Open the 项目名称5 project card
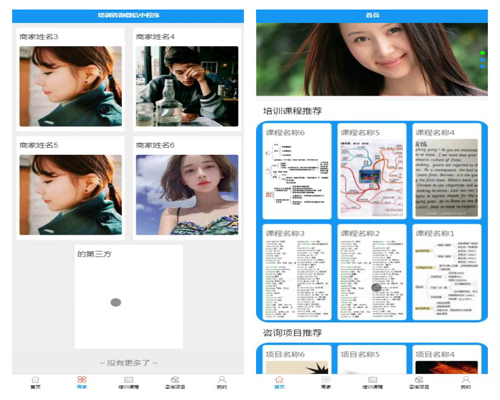The image size is (500, 400). point(372,360)
